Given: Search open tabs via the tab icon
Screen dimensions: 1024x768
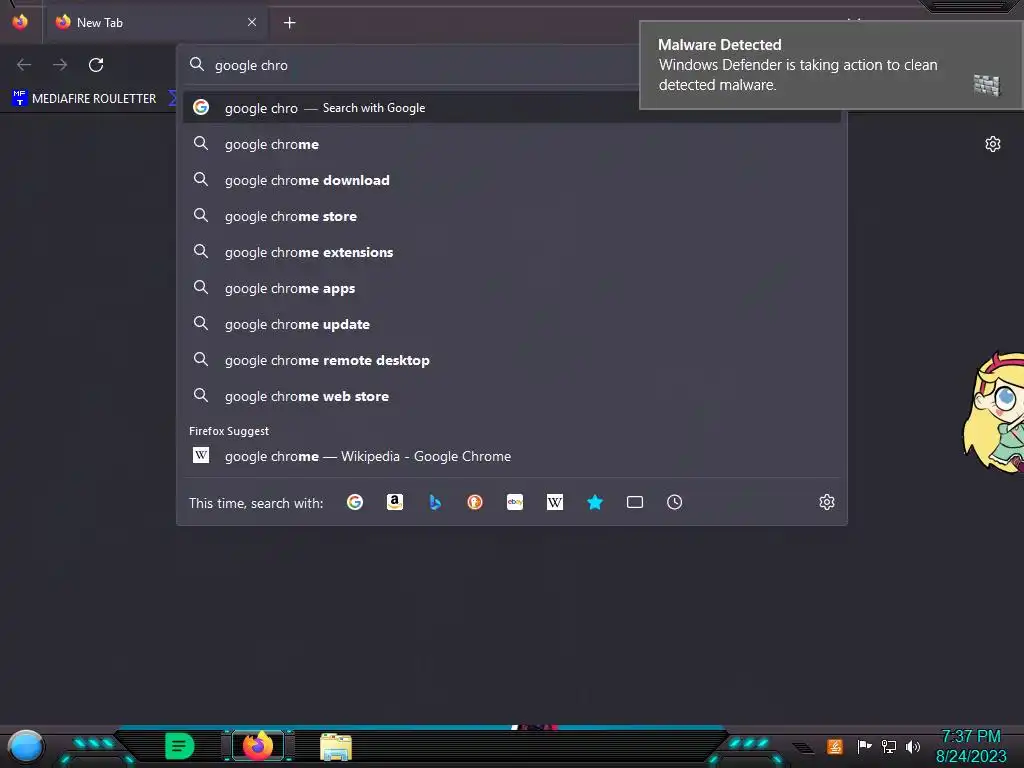Looking at the screenshot, I should (635, 502).
